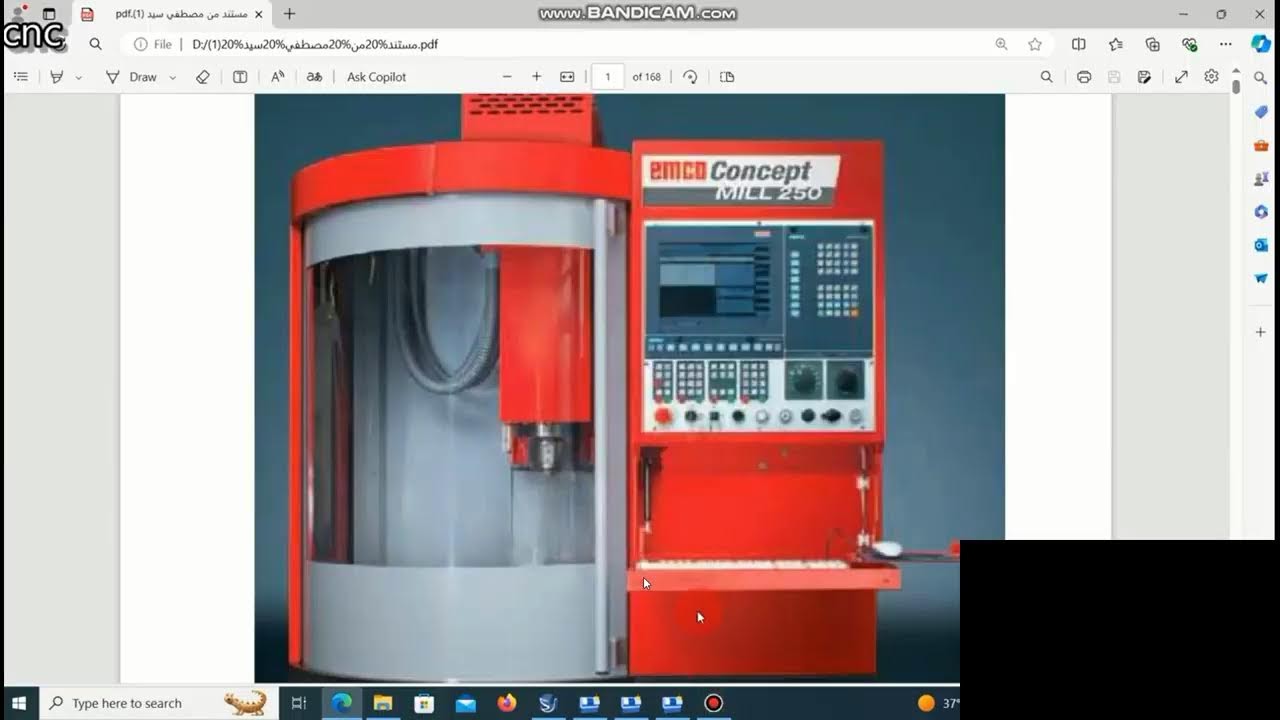
Task: Open the Edge sidebar Search
Action: [x=1261, y=78]
